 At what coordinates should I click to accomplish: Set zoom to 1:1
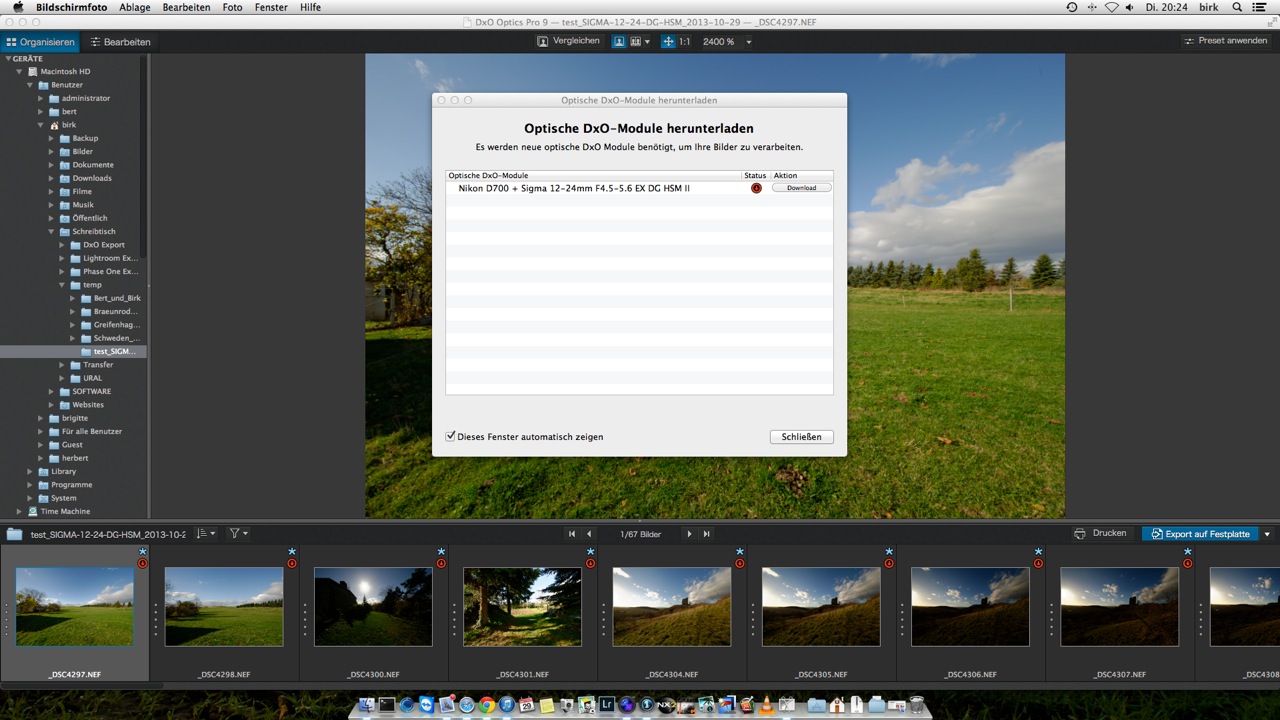685,42
